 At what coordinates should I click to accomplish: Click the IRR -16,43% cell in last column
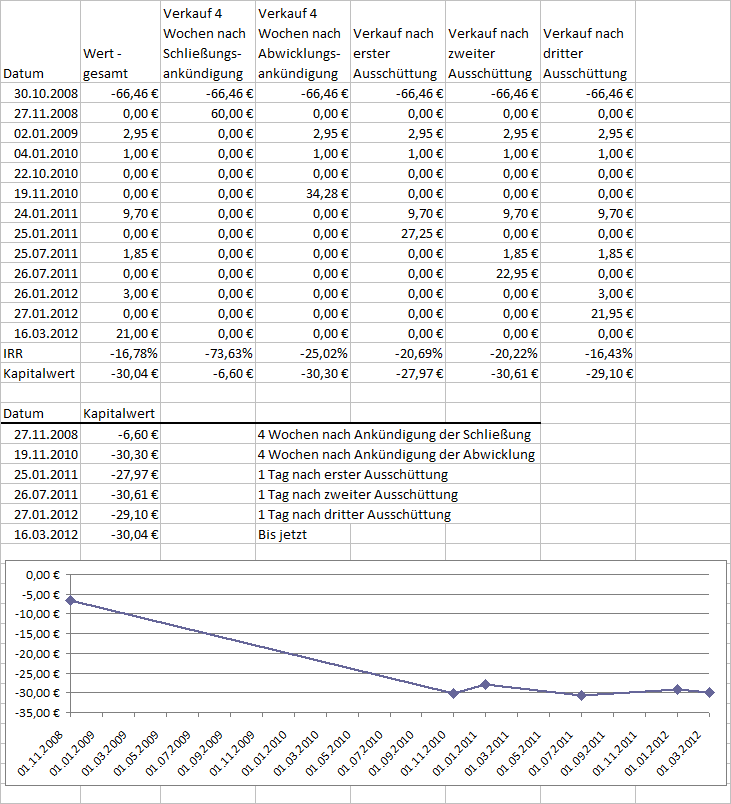pos(588,353)
